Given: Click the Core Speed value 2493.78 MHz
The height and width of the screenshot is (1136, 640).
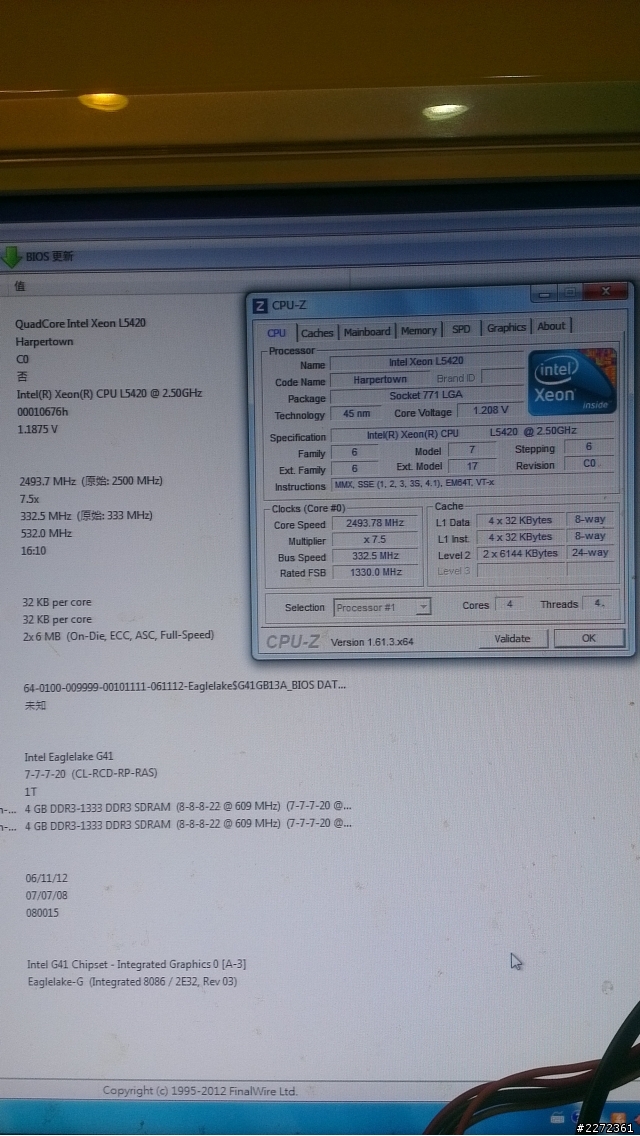Looking at the screenshot, I should (x=375, y=523).
